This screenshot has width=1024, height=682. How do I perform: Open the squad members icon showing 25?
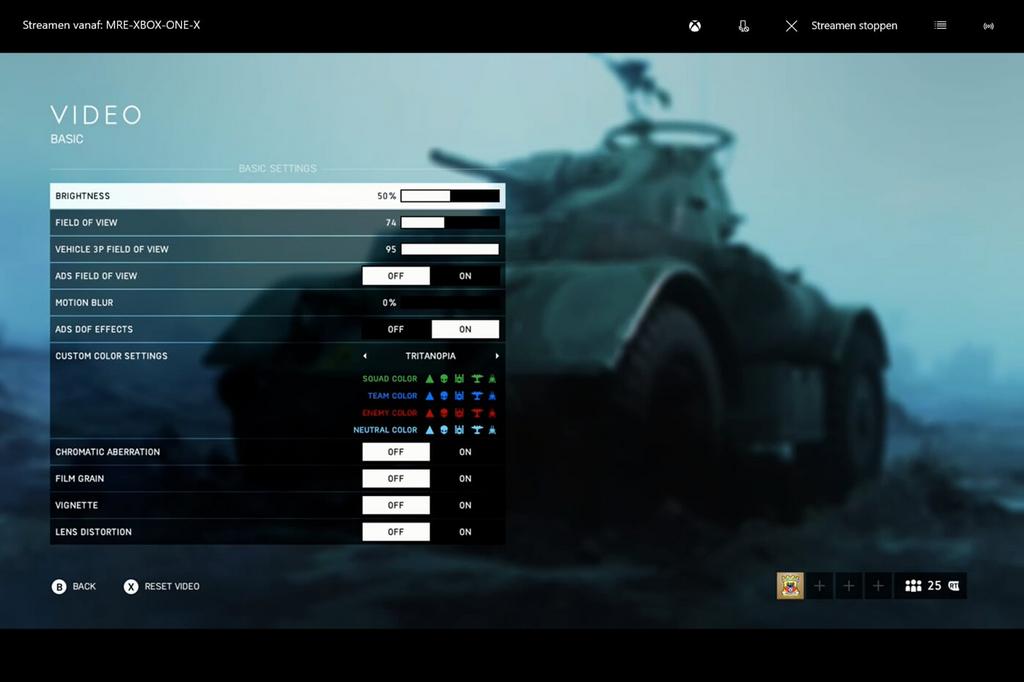[x=913, y=586]
